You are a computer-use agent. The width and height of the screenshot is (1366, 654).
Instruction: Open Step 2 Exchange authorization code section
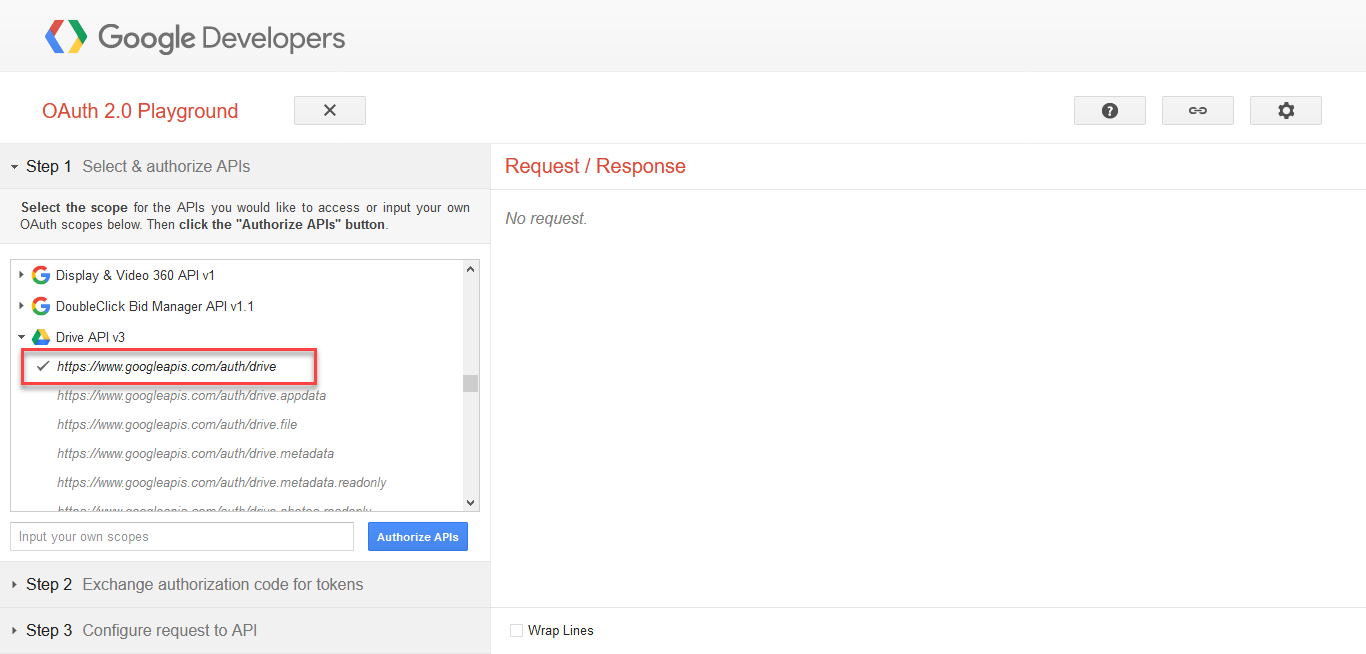[222, 584]
